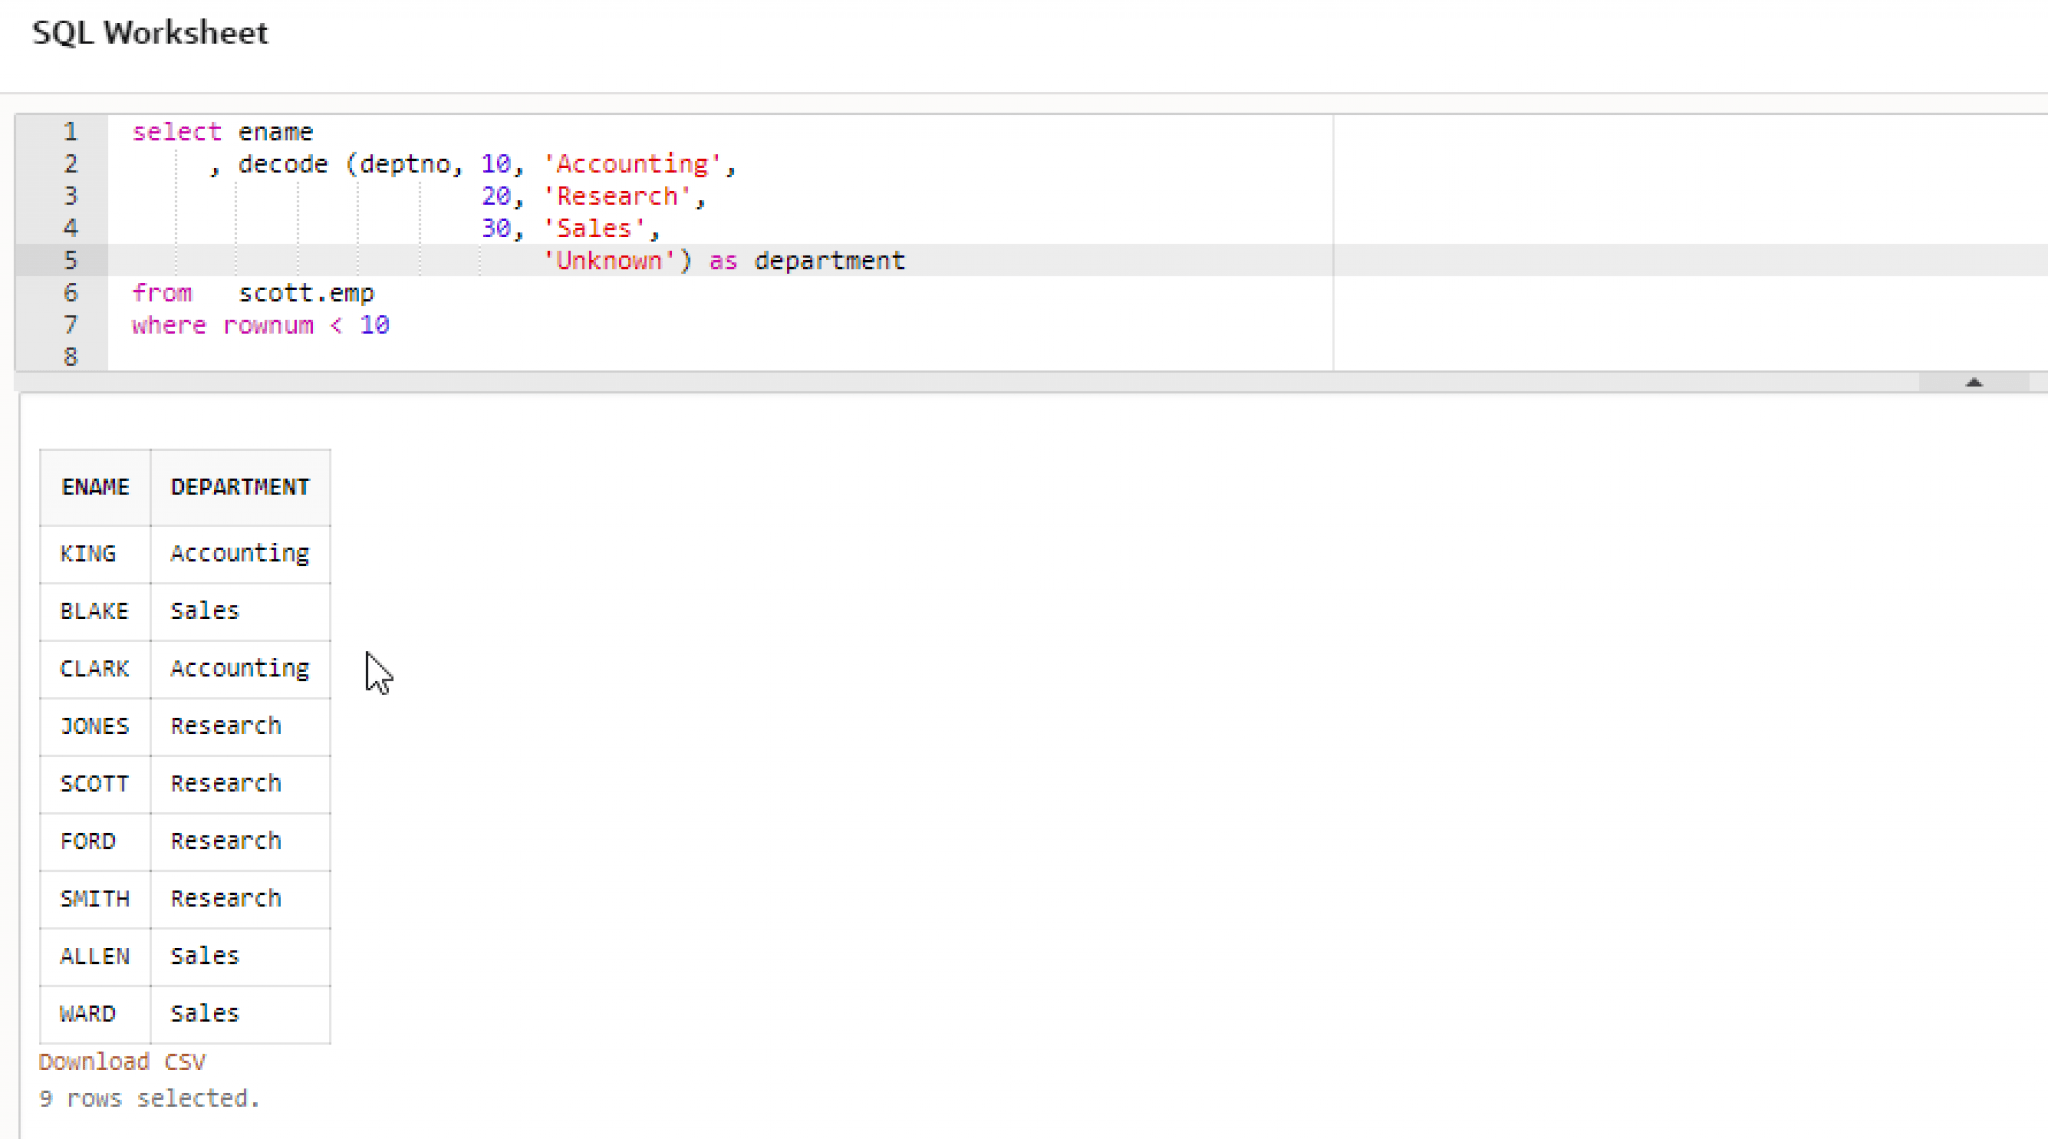Viewport: 2048px width, 1139px height.
Task: Click the '9 rows selected.' status text
Action: pos(149,1098)
